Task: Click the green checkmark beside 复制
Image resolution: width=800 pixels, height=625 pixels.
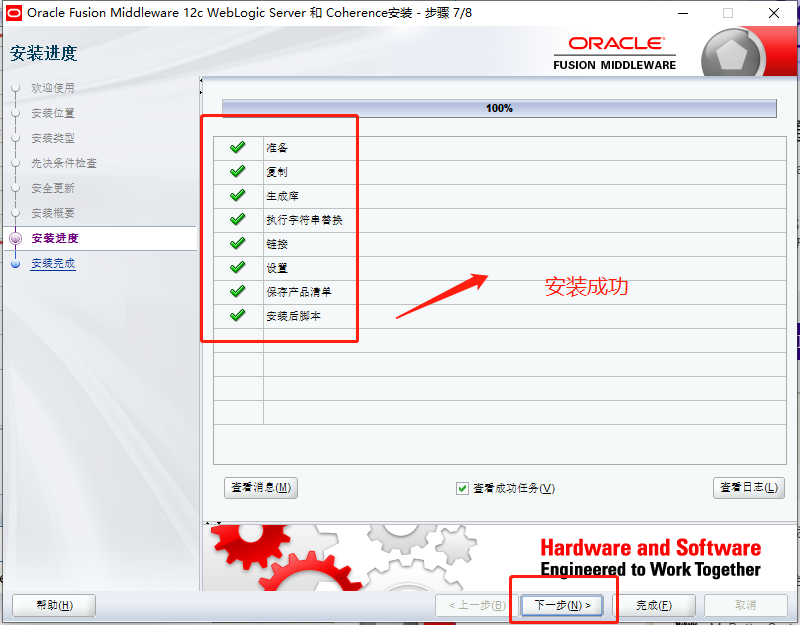Action: pyautogui.click(x=237, y=171)
